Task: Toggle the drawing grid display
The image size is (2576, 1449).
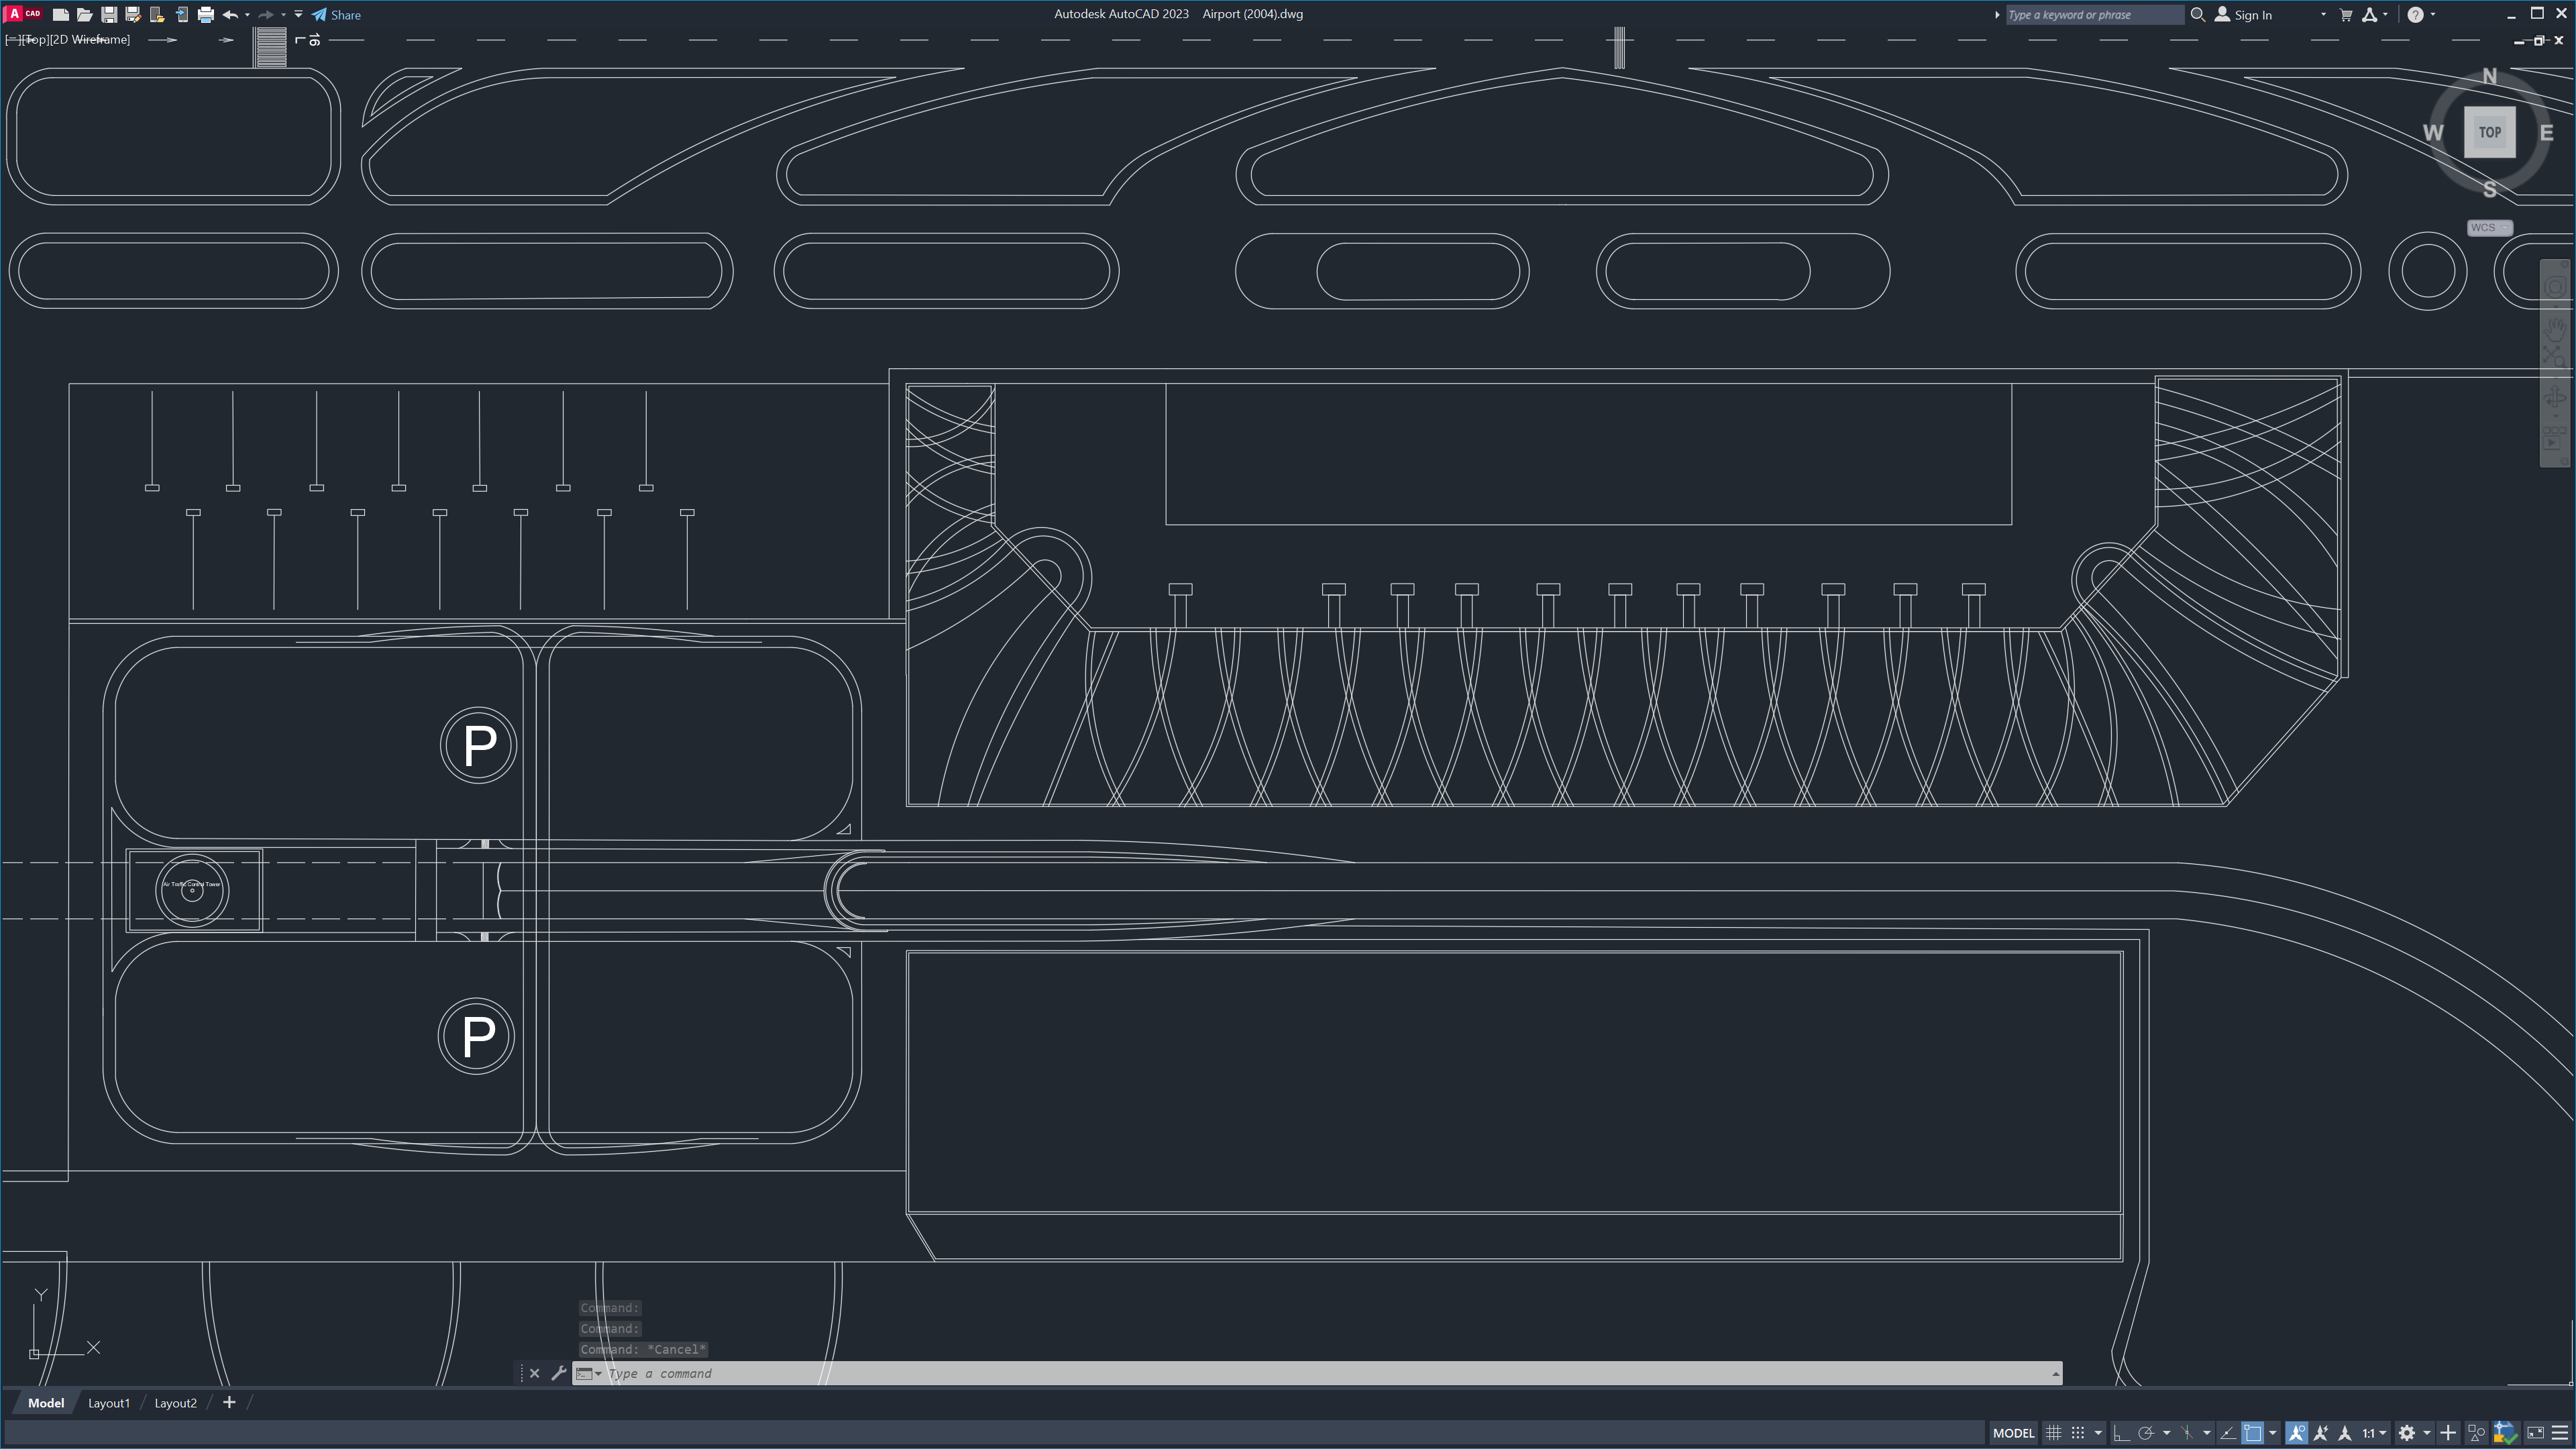Action: coord(2054,1433)
